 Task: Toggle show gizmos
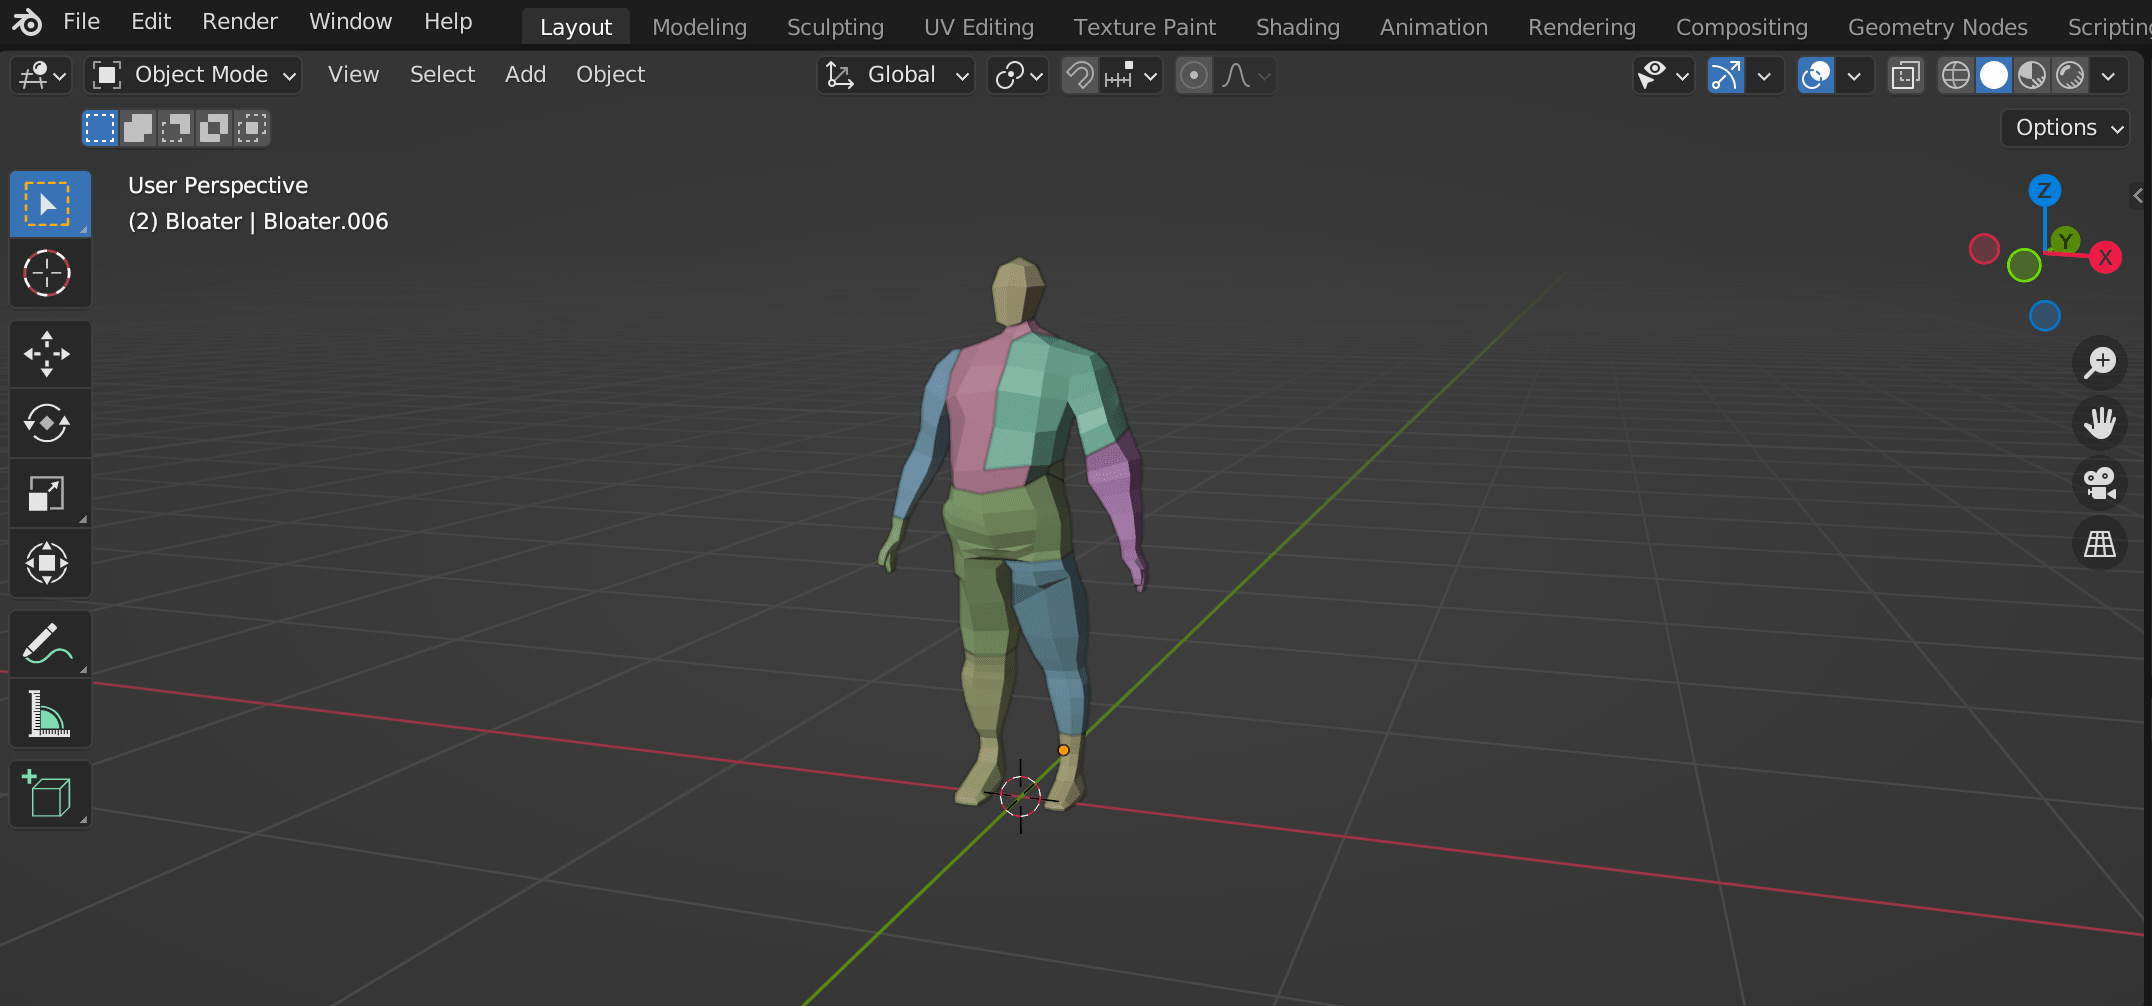click(1726, 75)
